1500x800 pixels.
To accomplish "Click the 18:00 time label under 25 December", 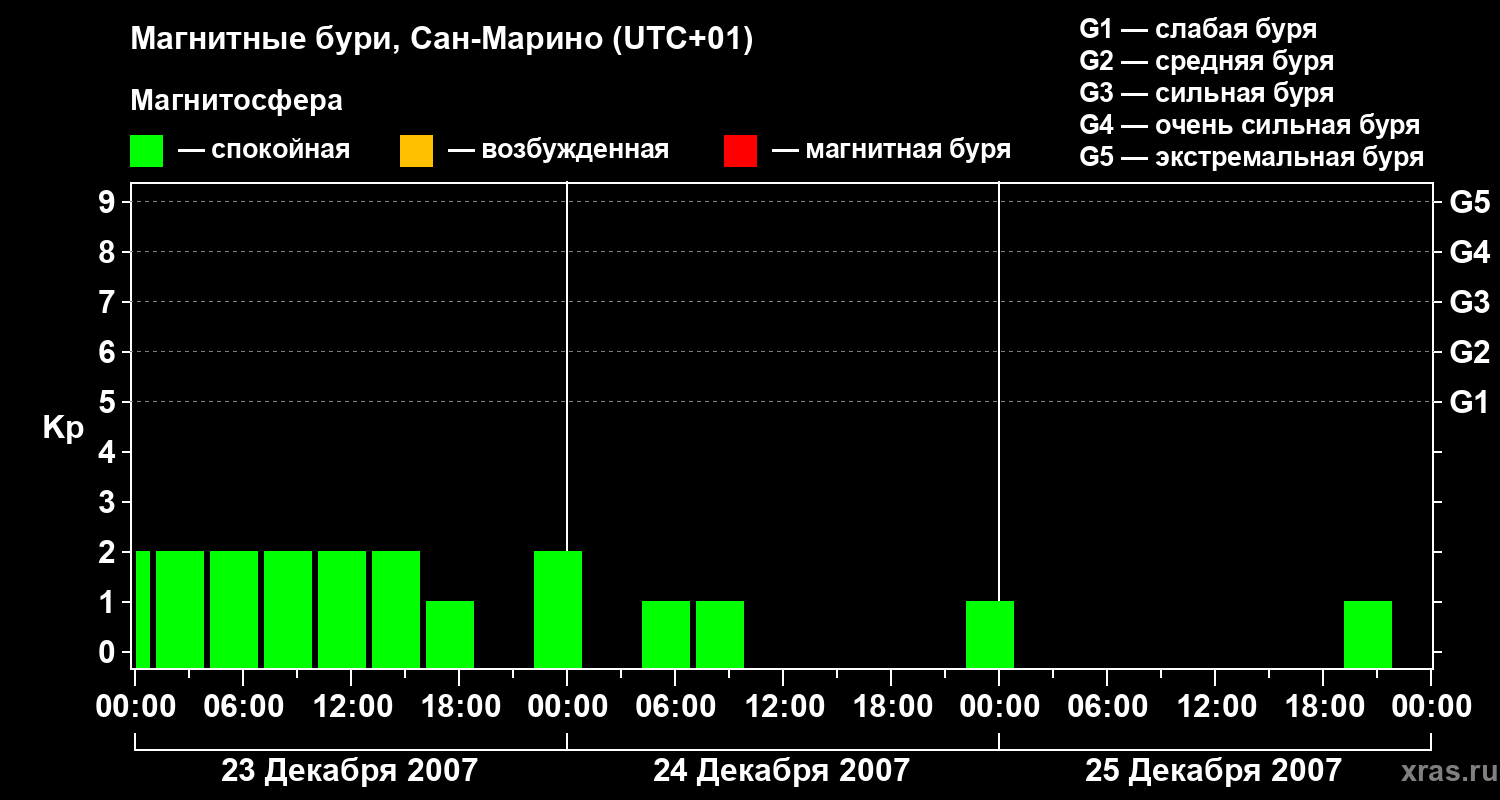I will pyautogui.click(x=1323, y=706).
